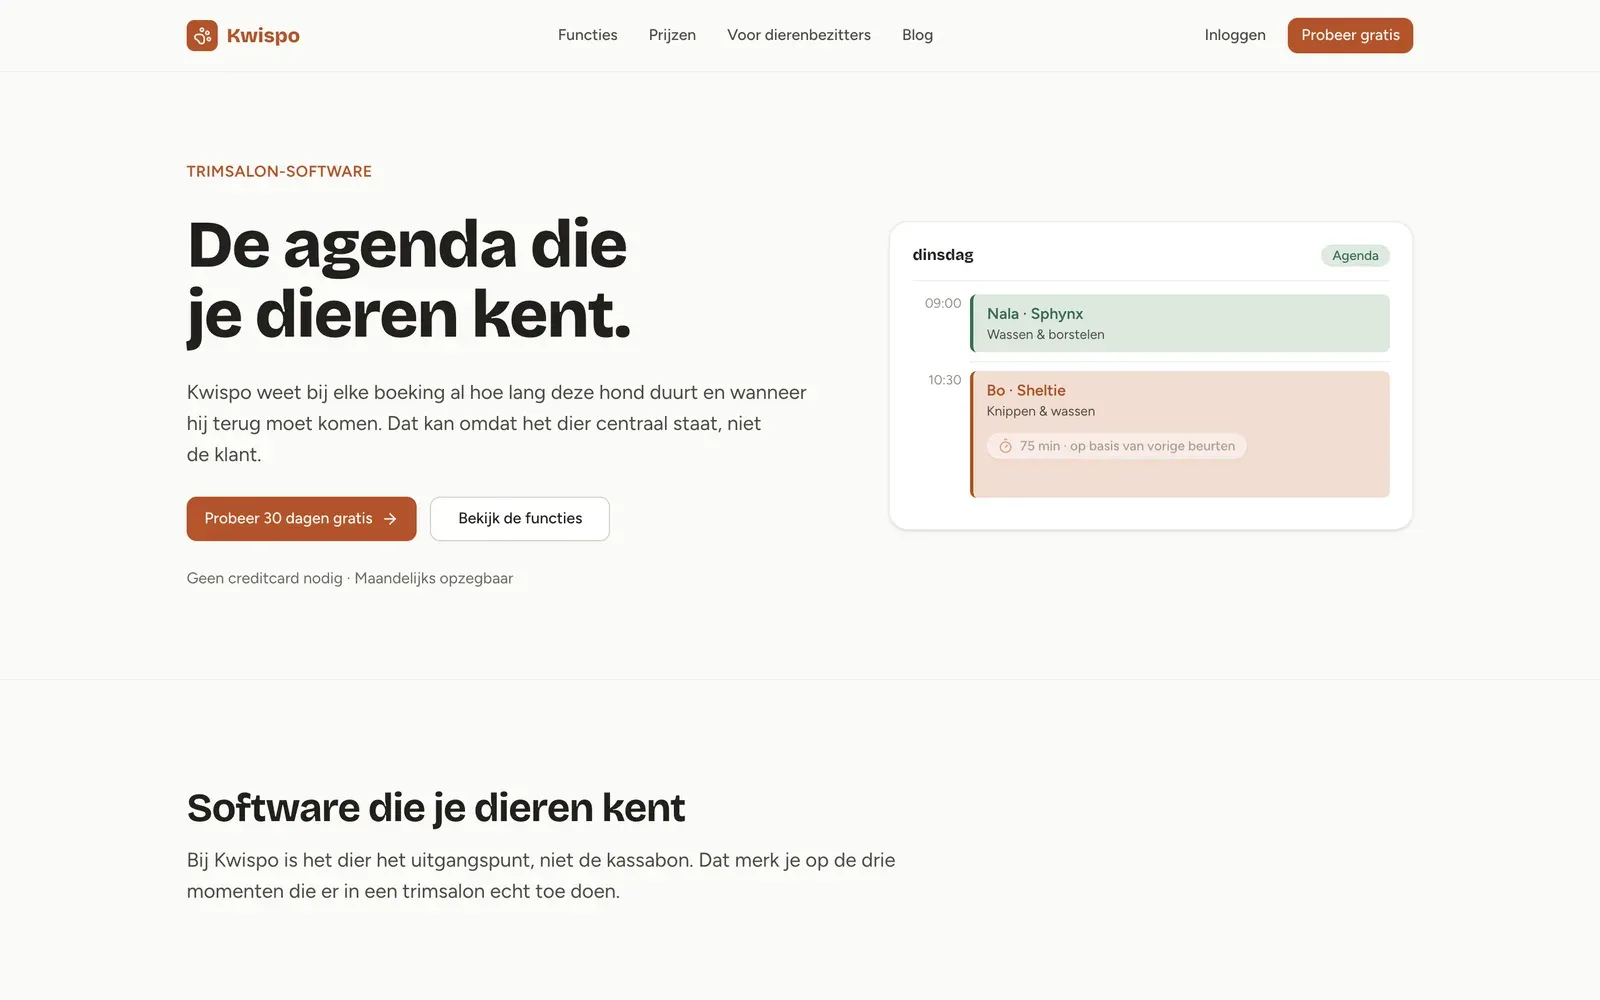This screenshot has height=1000, width=1600.
Task: Click the Kwispo paw logo icon
Action: click(202, 36)
